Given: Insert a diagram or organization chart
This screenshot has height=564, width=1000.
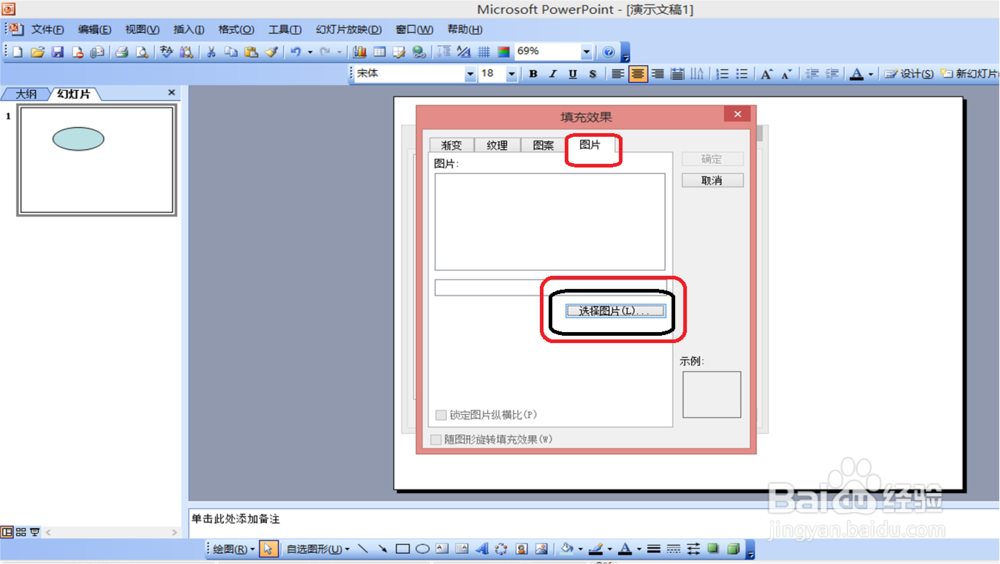Looking at the screenshot, I should [x=501, y=549].
